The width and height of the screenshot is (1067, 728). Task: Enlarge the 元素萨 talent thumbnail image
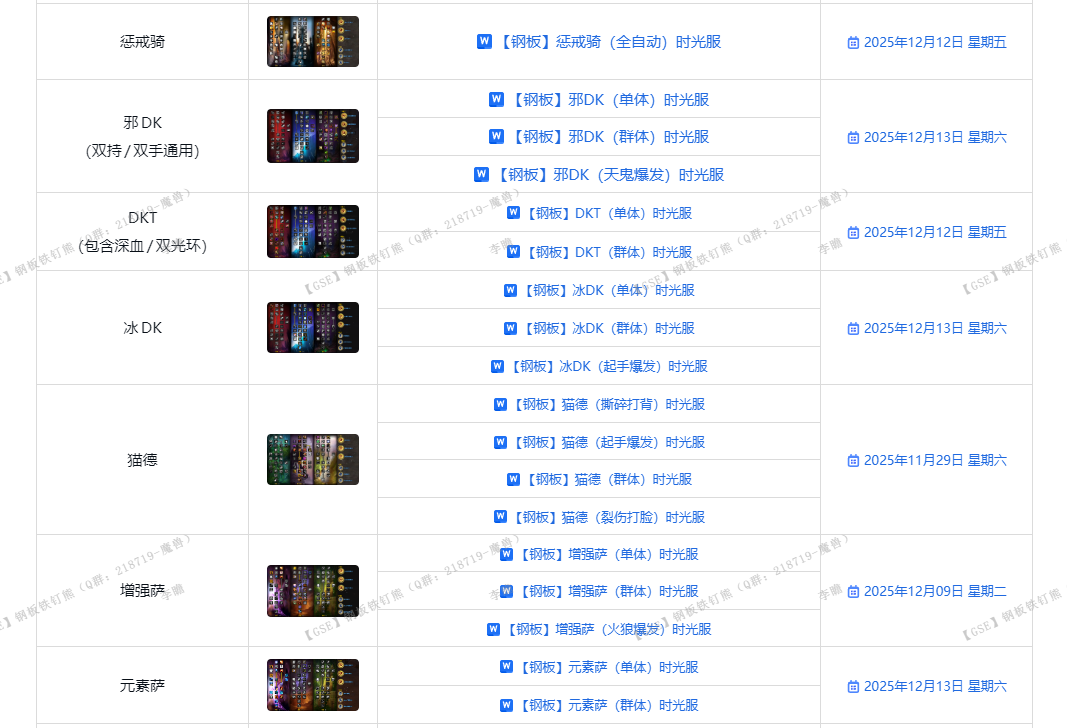[x=312, y=685]
